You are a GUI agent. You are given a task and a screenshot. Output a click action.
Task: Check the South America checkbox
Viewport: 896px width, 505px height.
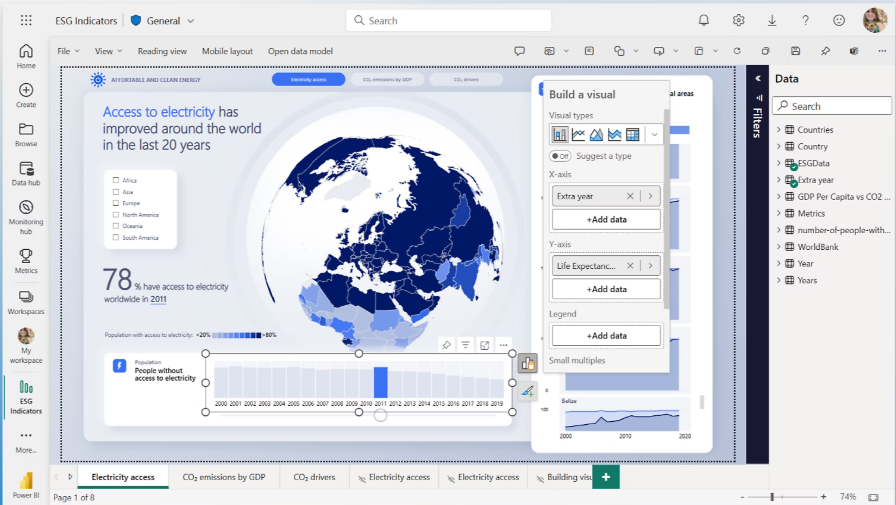pyautogui.click(x=116, y=237)
